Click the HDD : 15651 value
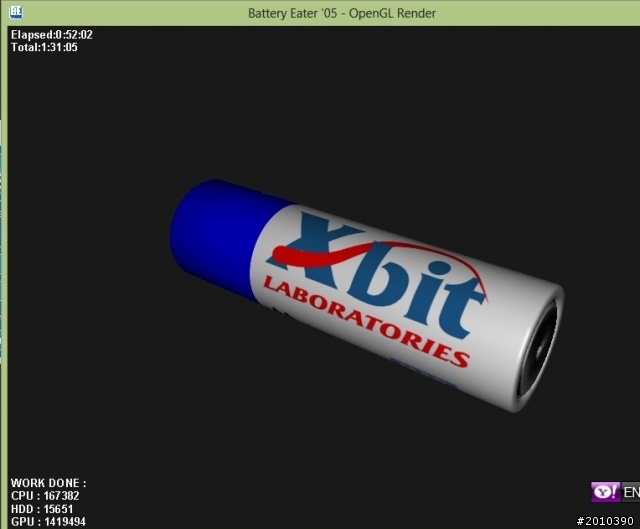Viewport: 640px width, 529px height. click(42, 509)
